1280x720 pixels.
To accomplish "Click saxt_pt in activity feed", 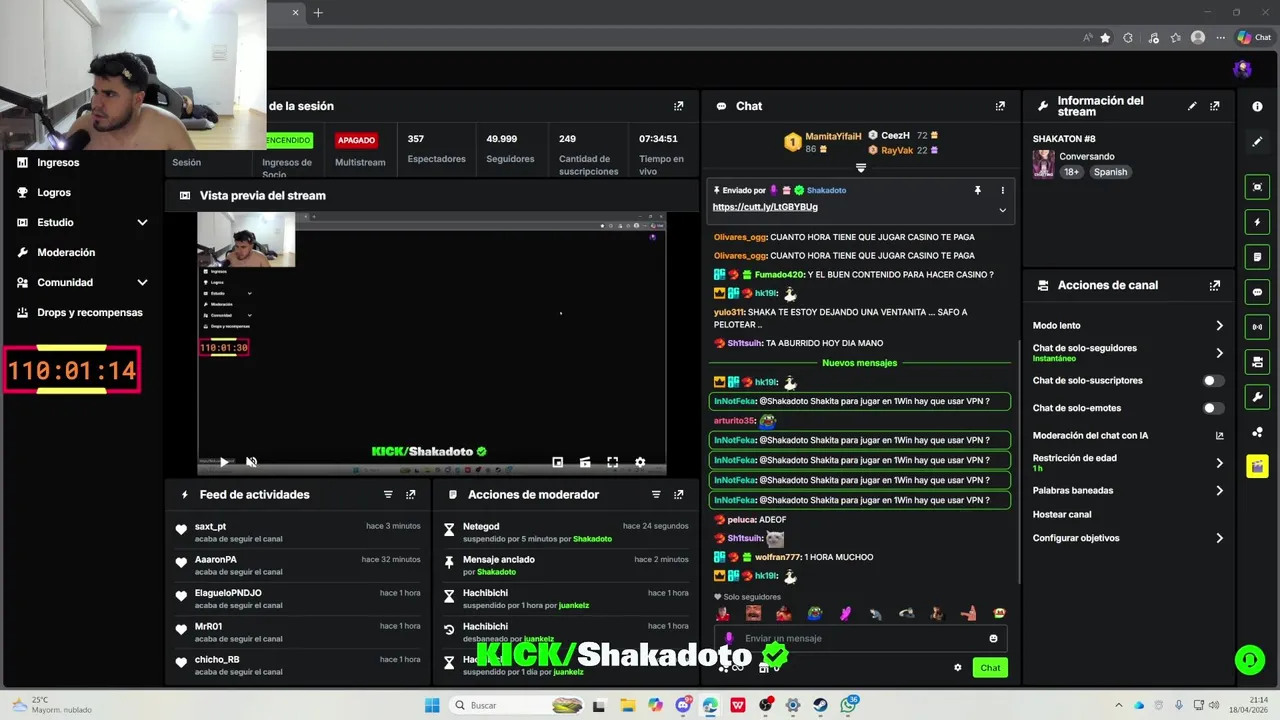I will [210, 526].
